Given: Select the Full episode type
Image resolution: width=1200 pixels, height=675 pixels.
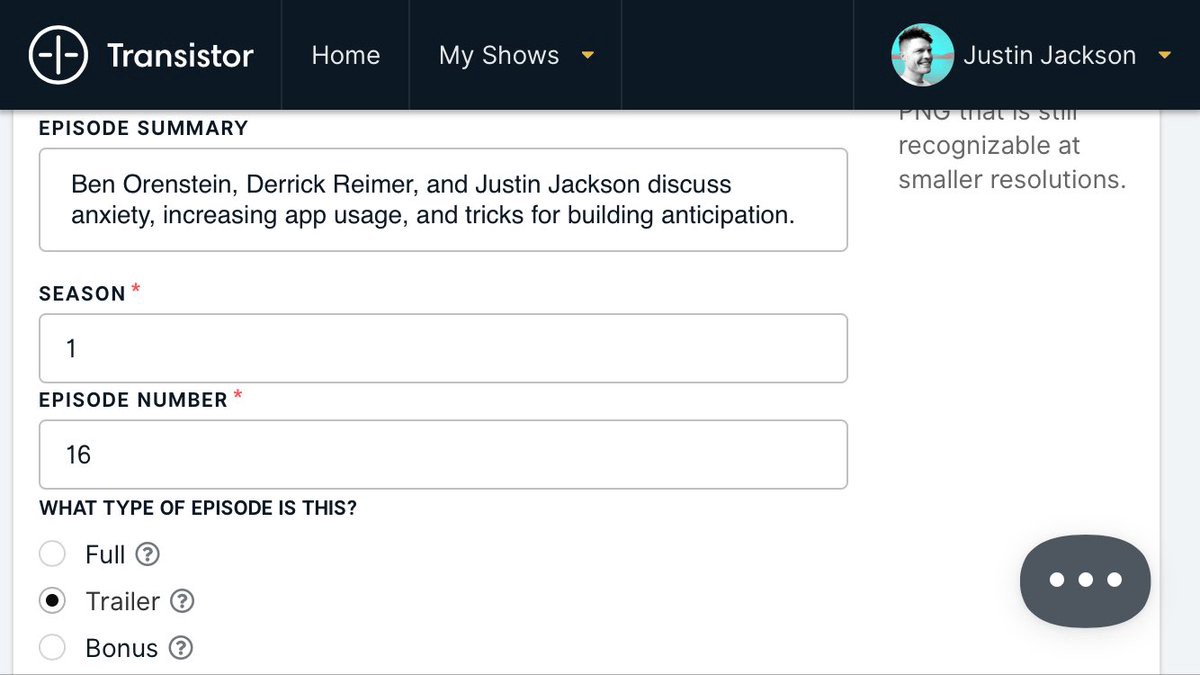Looking at the screenshot, I should point(52,554).
